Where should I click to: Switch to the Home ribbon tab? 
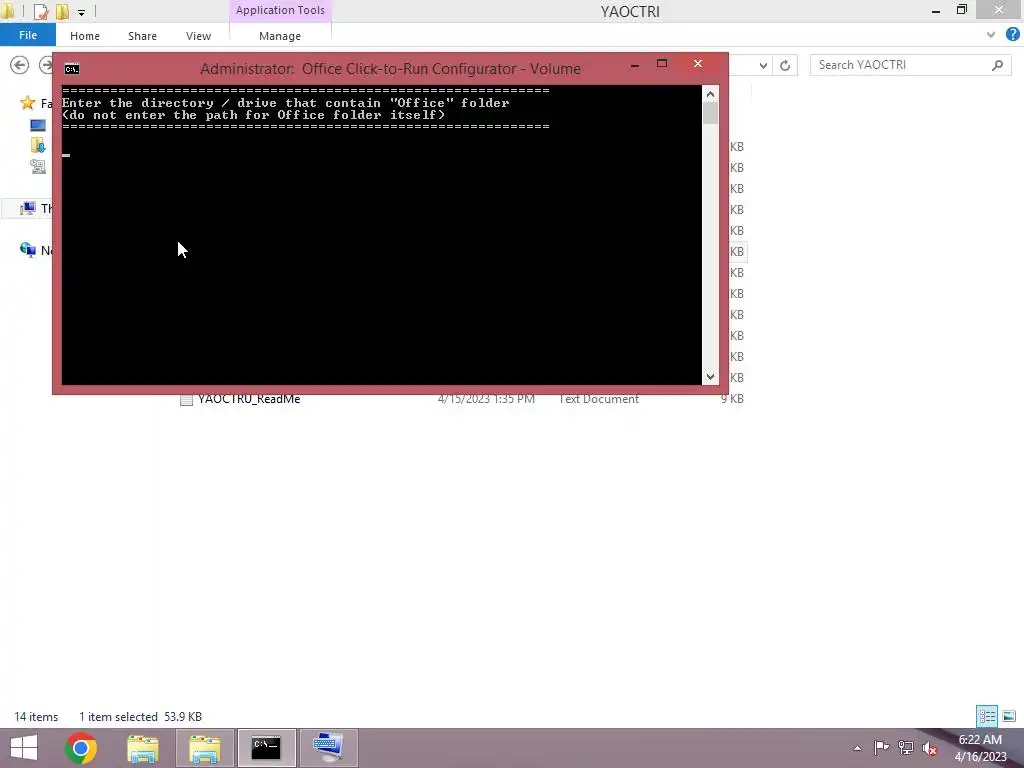point(85,36)
